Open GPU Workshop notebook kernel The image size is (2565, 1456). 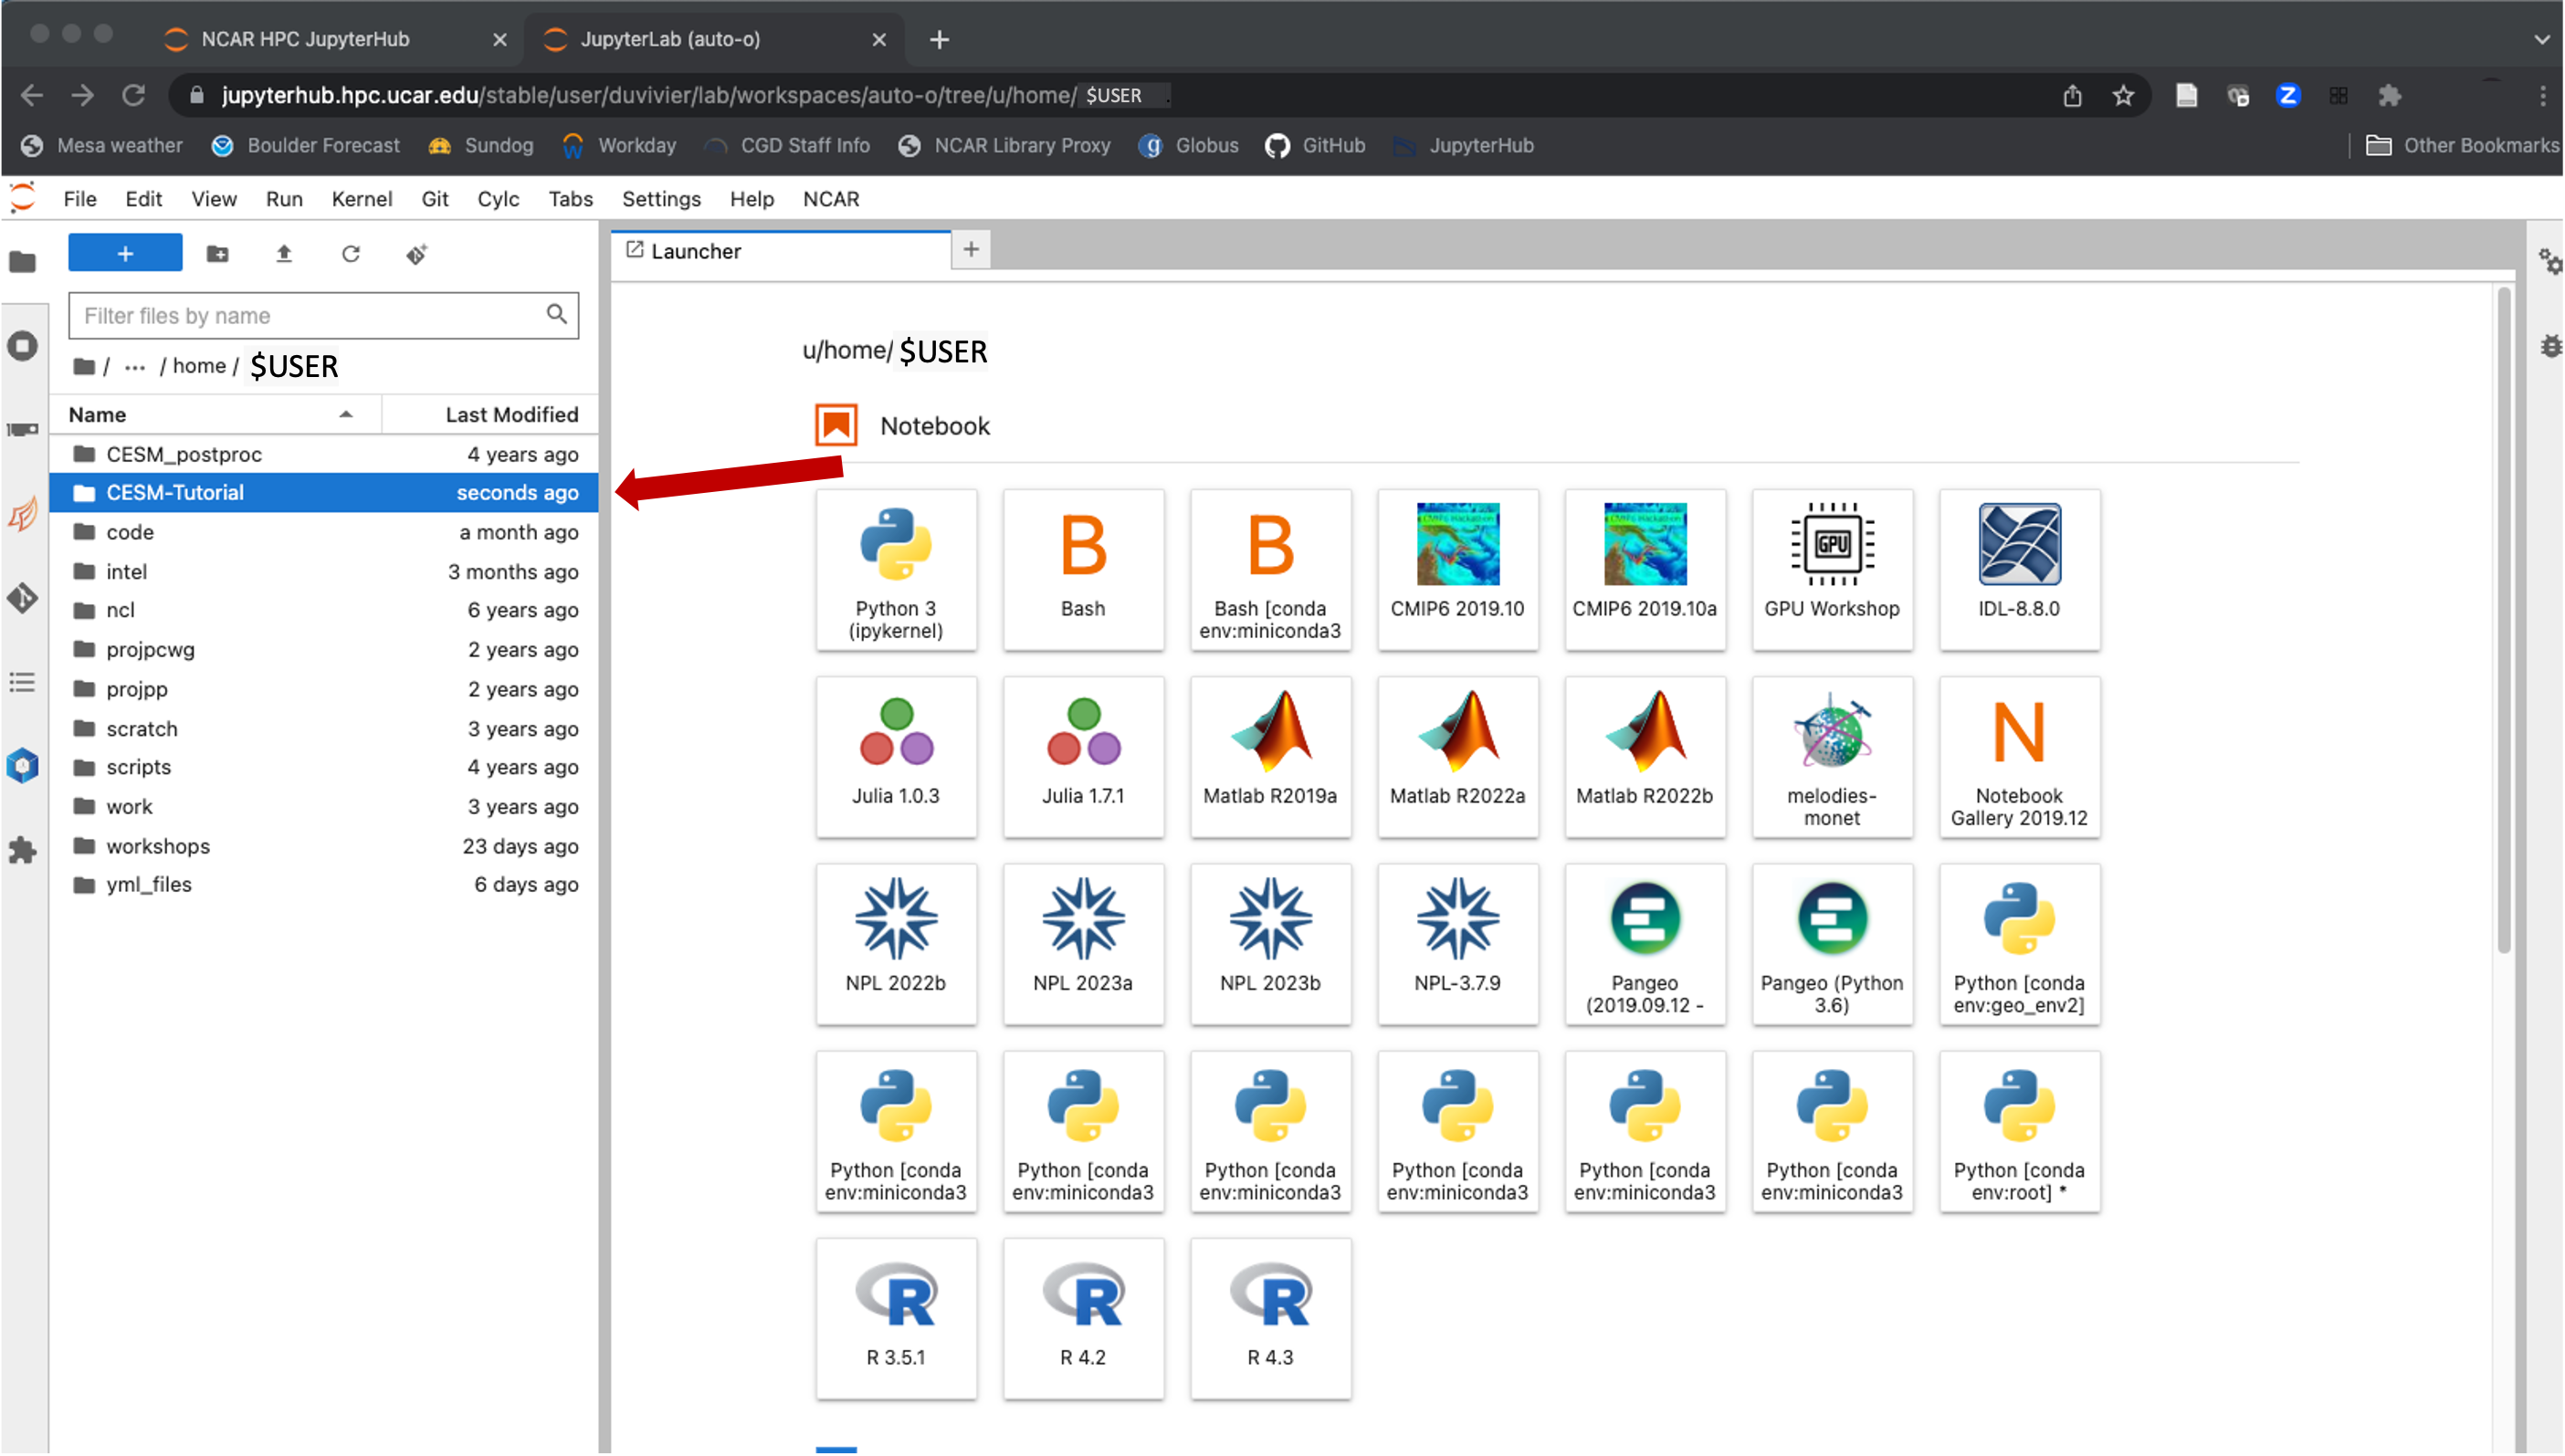[1832, 570]
